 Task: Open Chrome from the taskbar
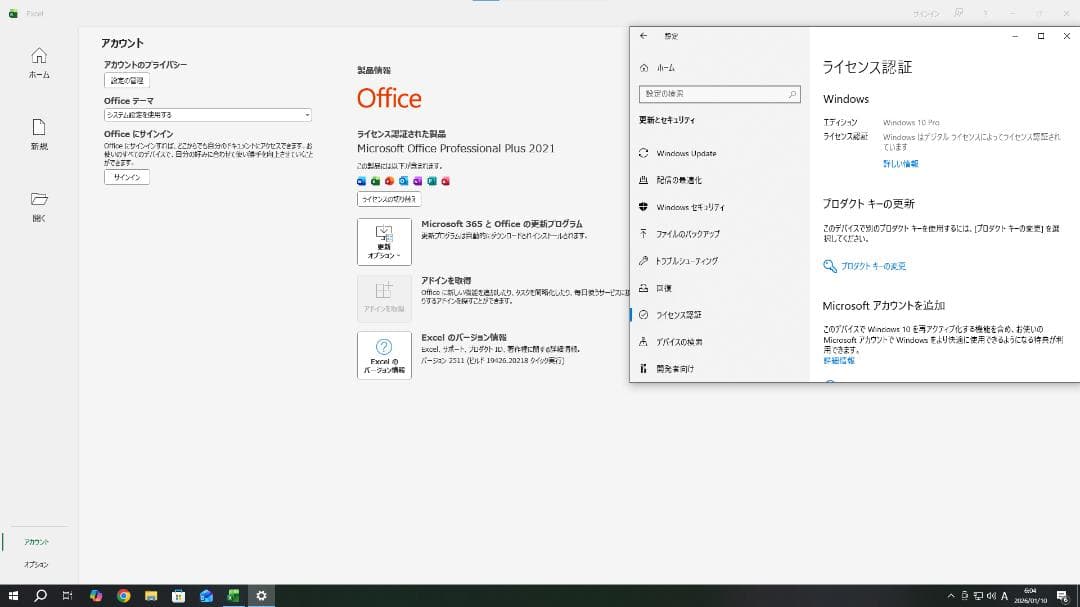coord(123,595)
